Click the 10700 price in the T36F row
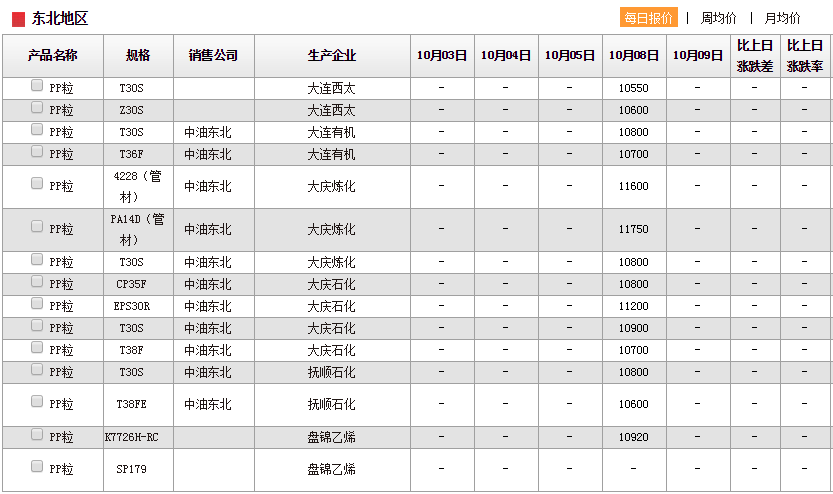 634,155
